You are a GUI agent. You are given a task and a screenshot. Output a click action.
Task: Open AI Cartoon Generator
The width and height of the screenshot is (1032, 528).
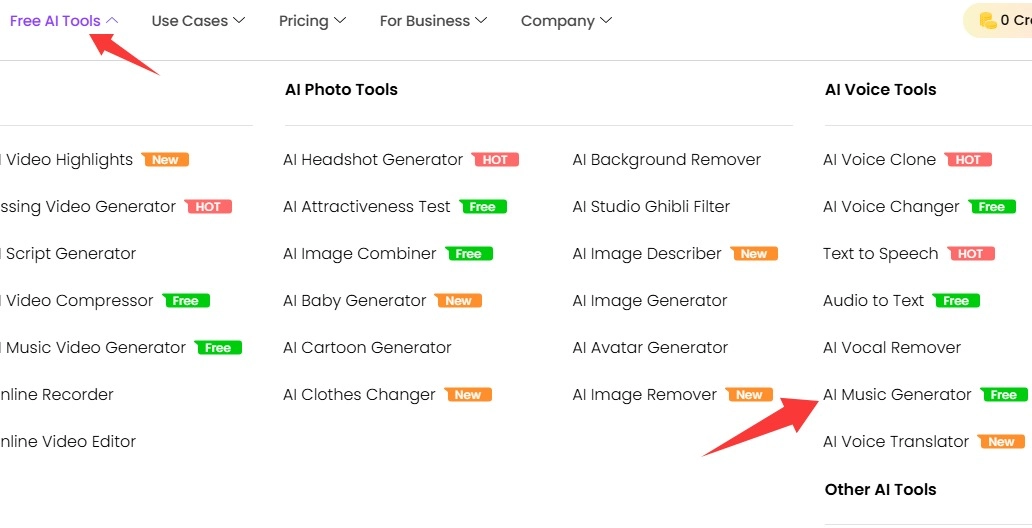[x=367, y=348]
